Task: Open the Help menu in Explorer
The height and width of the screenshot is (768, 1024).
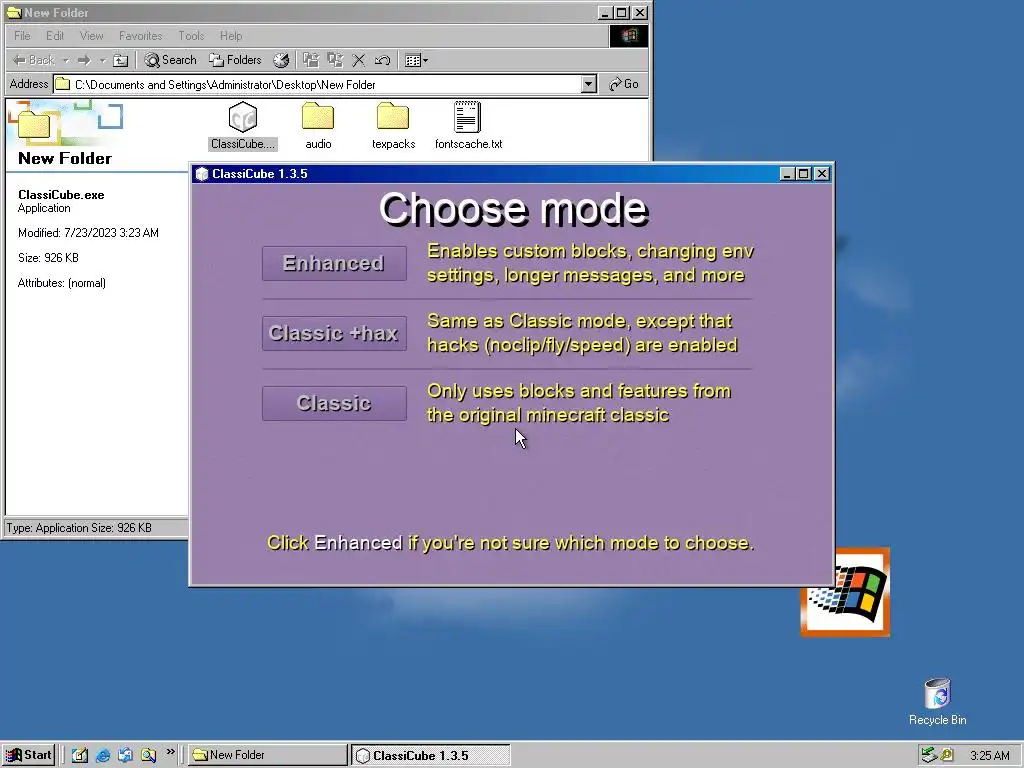Action: 231,36
